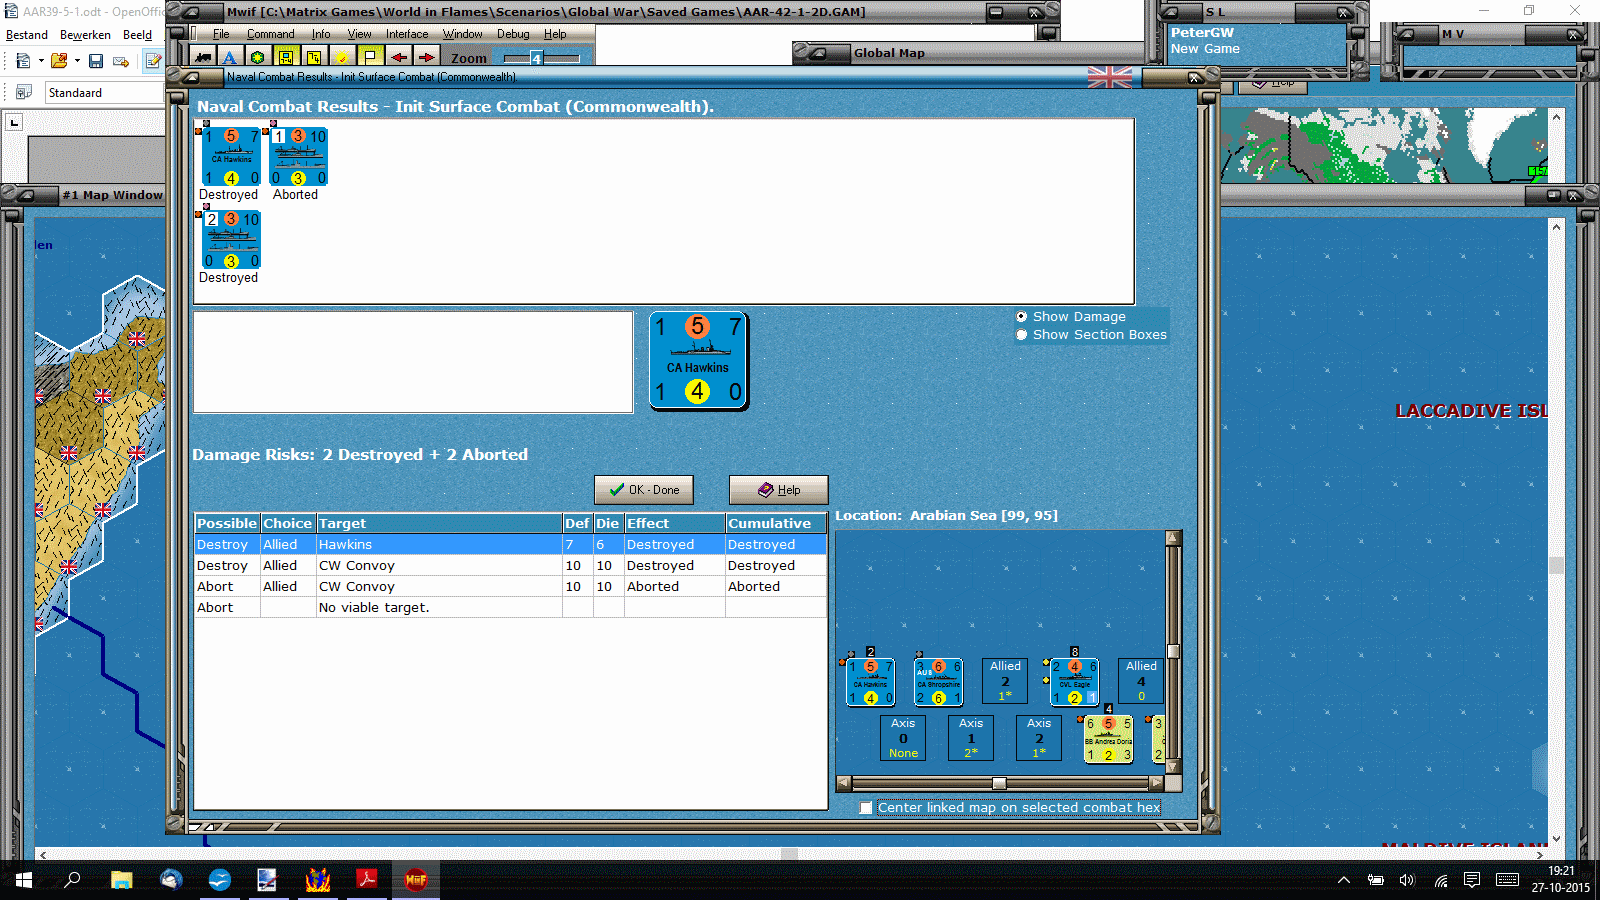Open the View menu in Mwif
This screenshot has width=1600, height=900.
coord(359,34)
